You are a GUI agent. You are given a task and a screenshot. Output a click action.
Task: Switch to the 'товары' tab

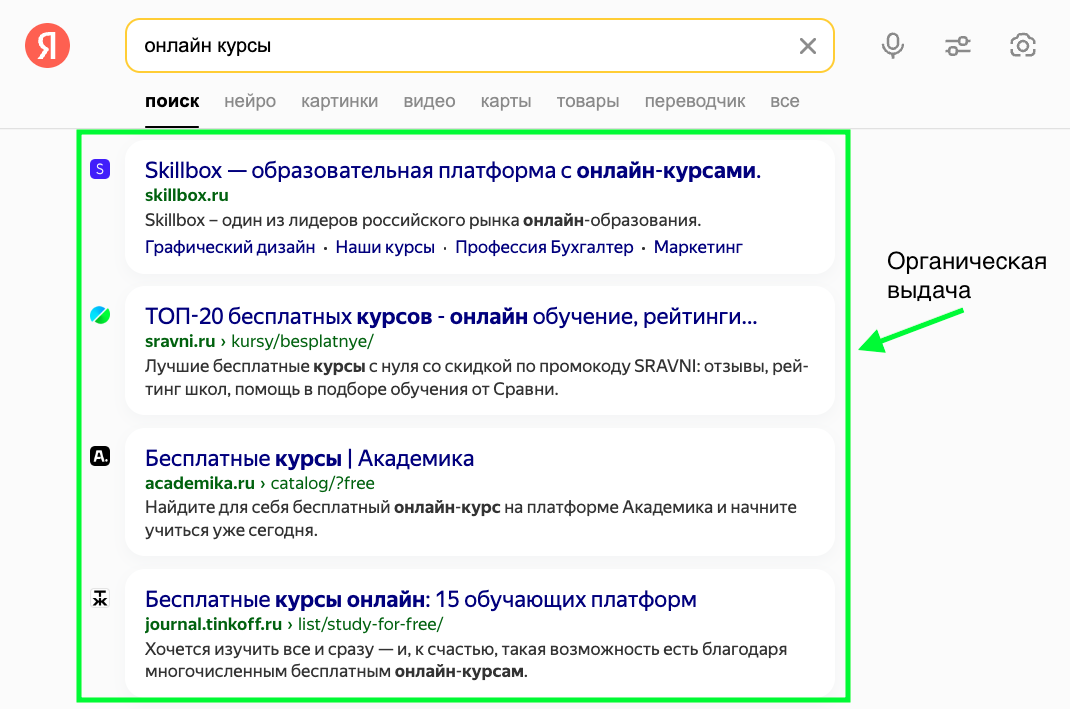pos(588,102)
